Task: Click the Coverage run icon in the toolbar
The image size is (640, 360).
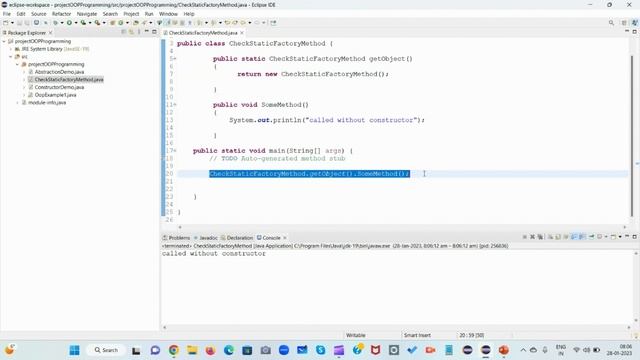Action: 83,23
